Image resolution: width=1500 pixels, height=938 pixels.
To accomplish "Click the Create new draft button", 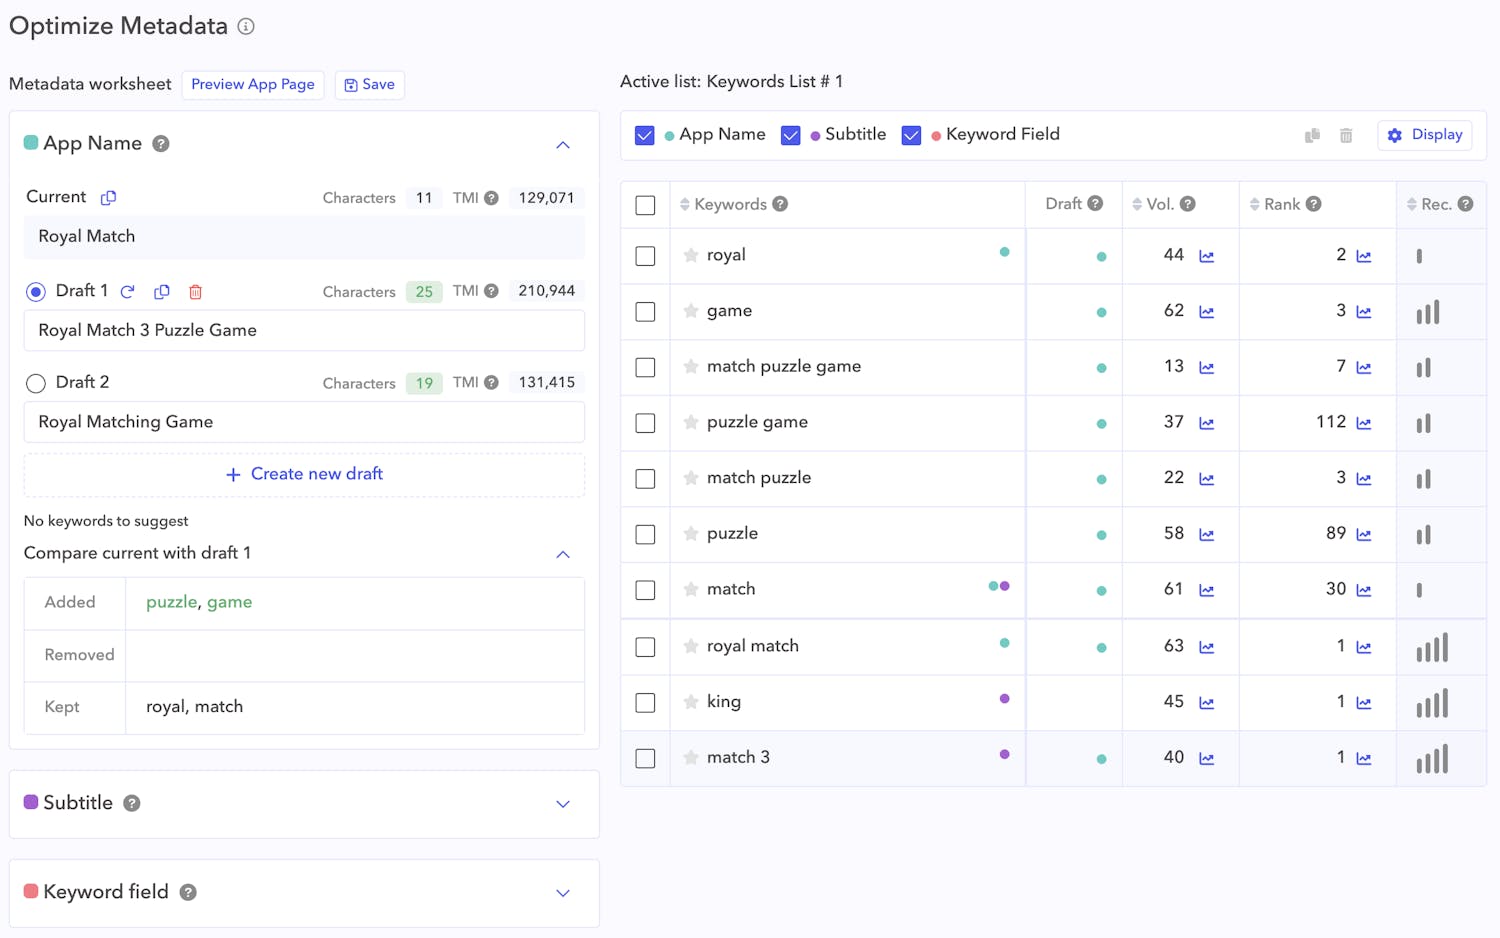I will tap(303, 473).
